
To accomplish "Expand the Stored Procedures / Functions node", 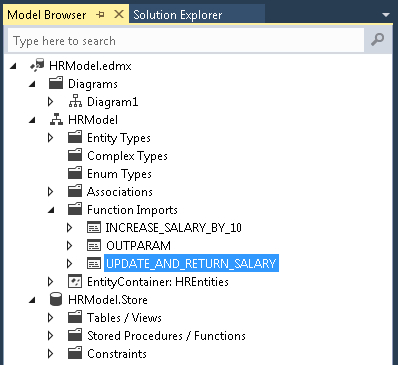I will point(51,335).
